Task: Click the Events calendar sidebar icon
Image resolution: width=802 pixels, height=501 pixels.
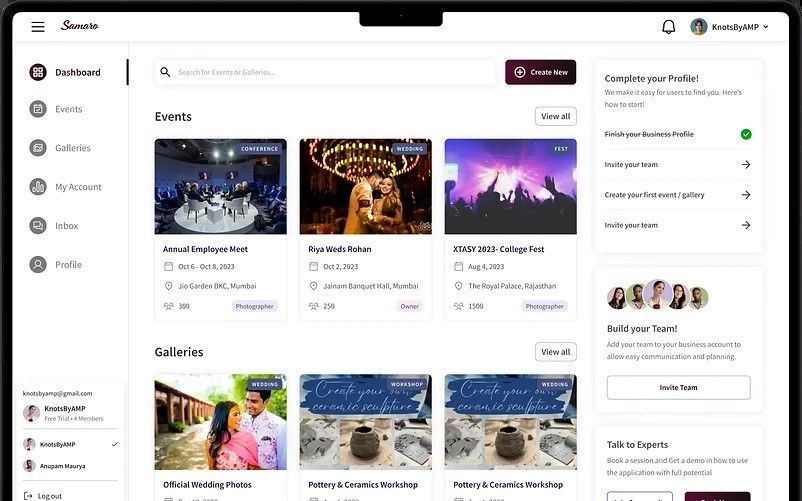Action: [x=38, y=109]
